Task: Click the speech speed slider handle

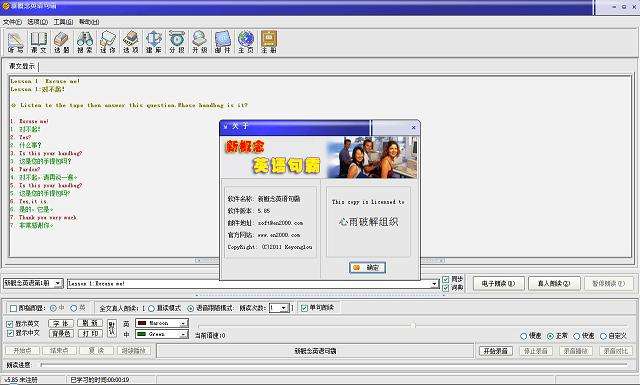Action: point(413,325)
